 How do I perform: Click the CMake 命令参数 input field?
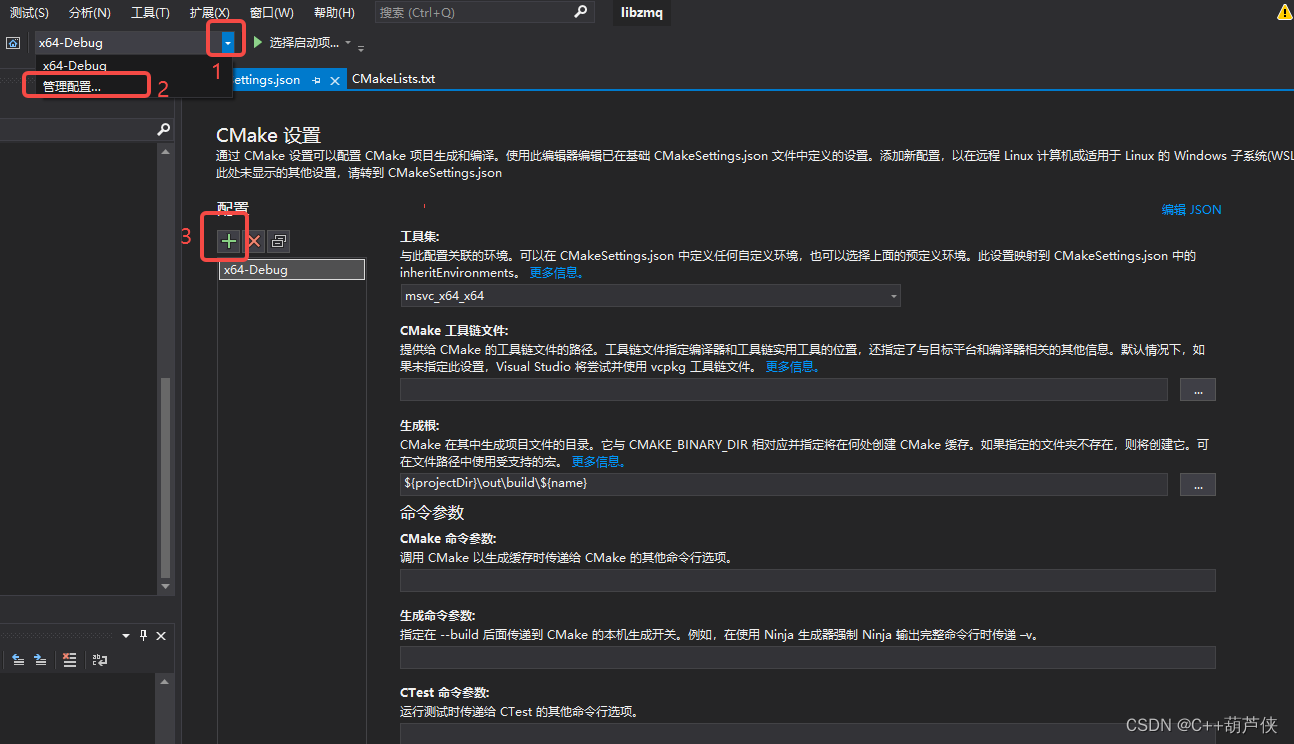pos(808,581)
